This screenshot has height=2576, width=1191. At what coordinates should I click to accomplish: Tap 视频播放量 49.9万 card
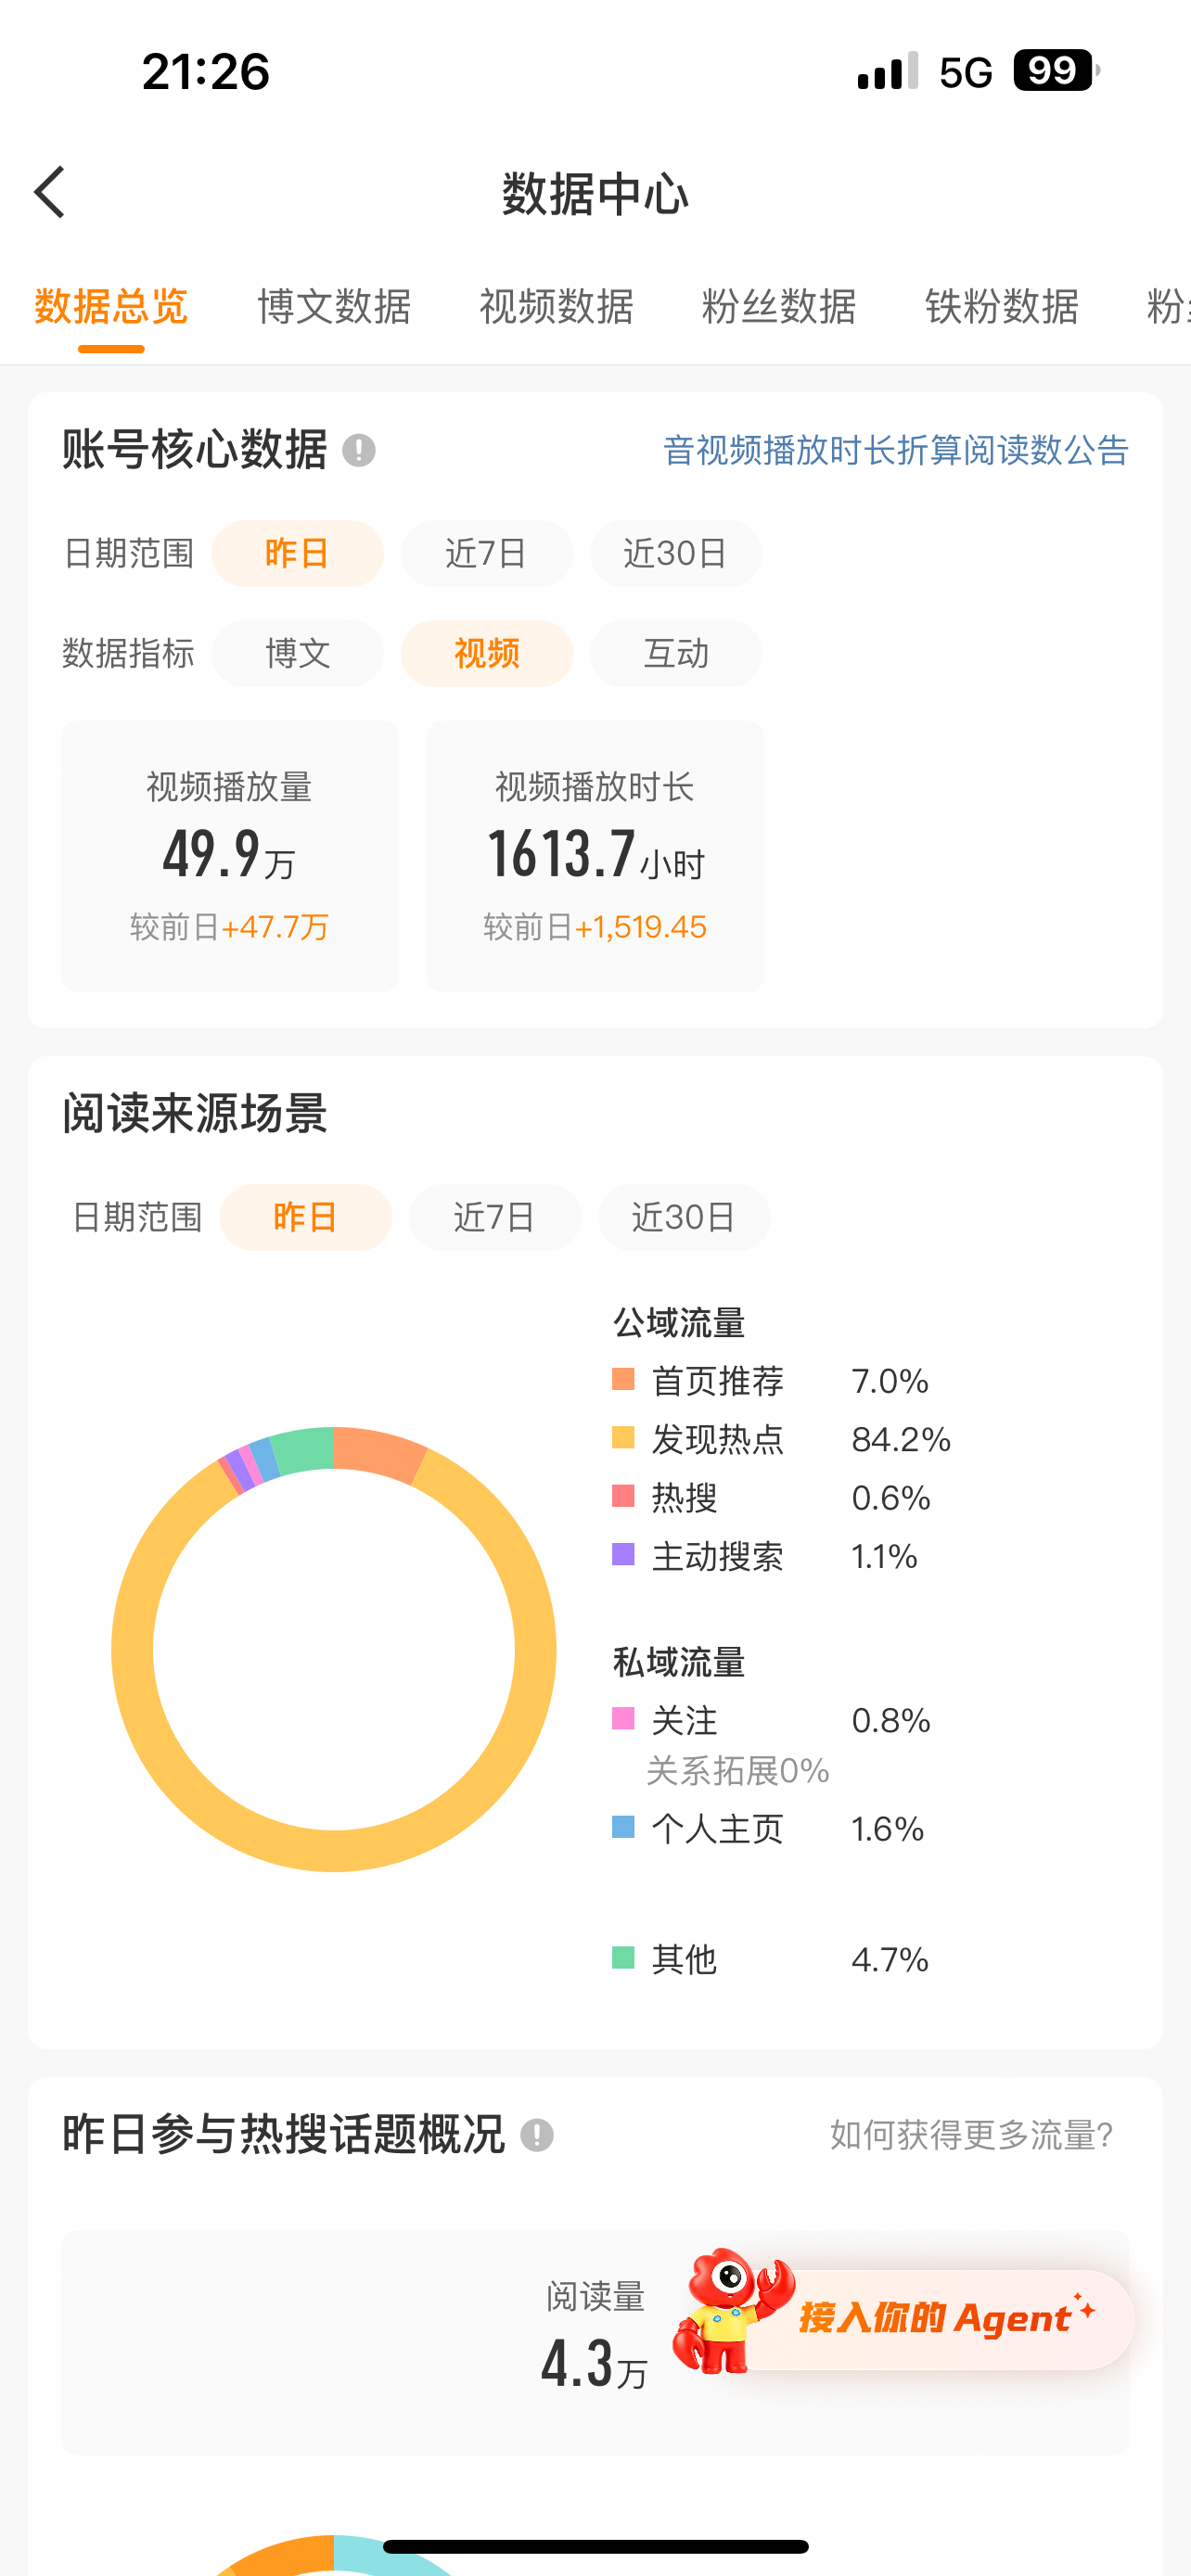[x=229, y=856]
